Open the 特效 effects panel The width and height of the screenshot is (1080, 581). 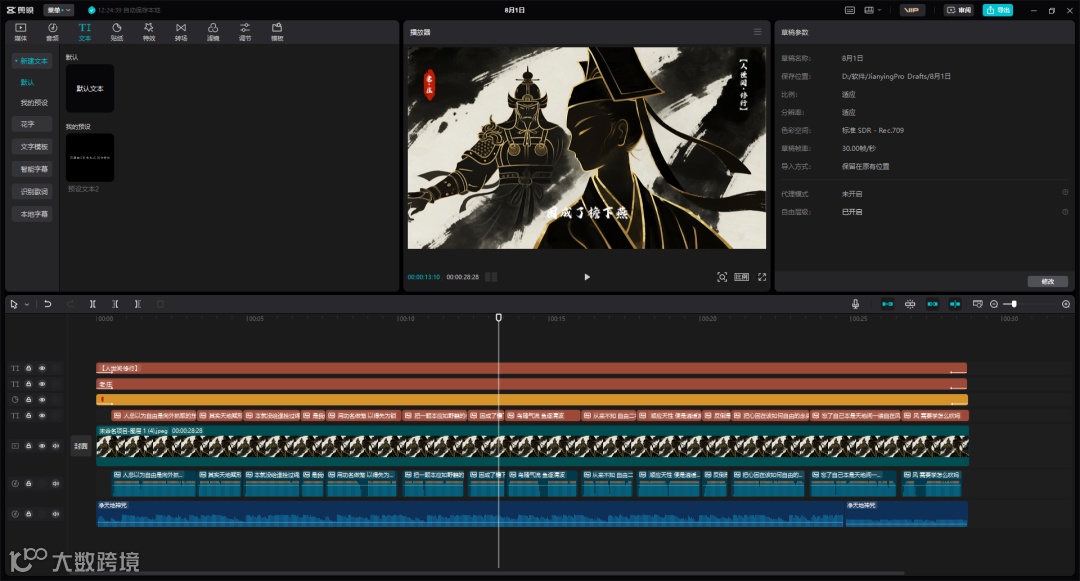pyautogui.click(x=148, y=31)
